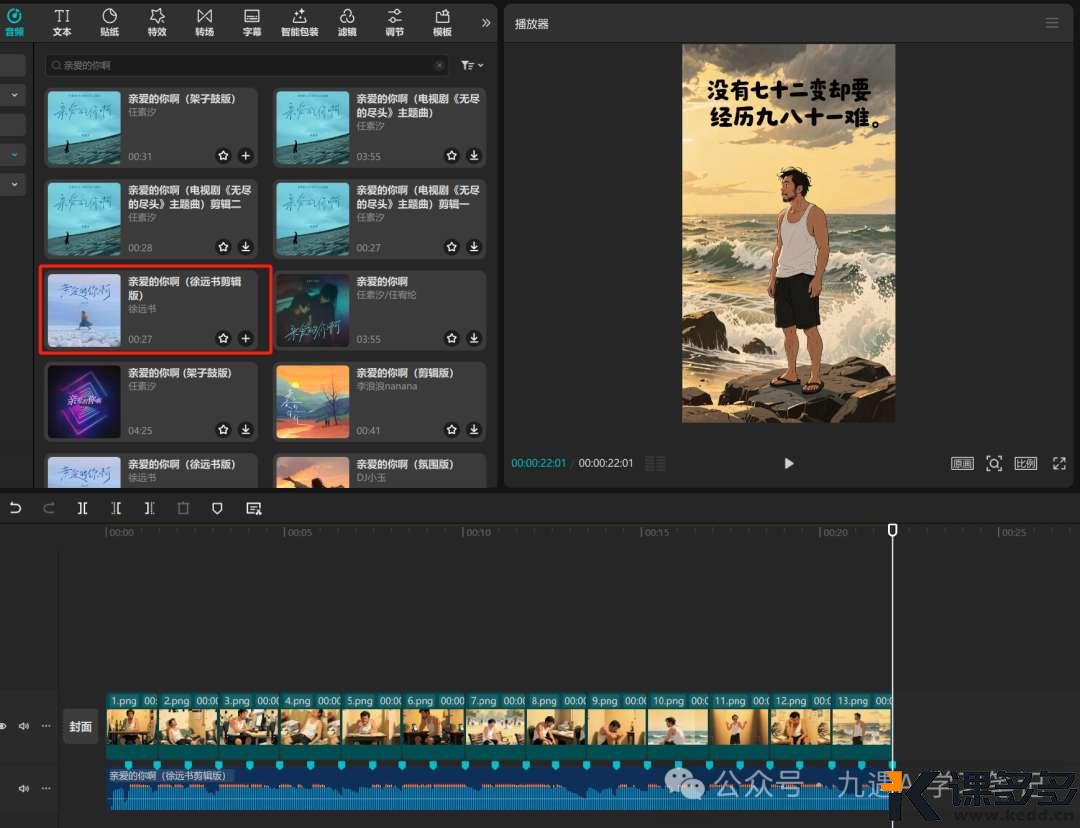The image size is (1080, 828).
Task: Open the 转场 (transitions) panel
Action: [204, 22]
